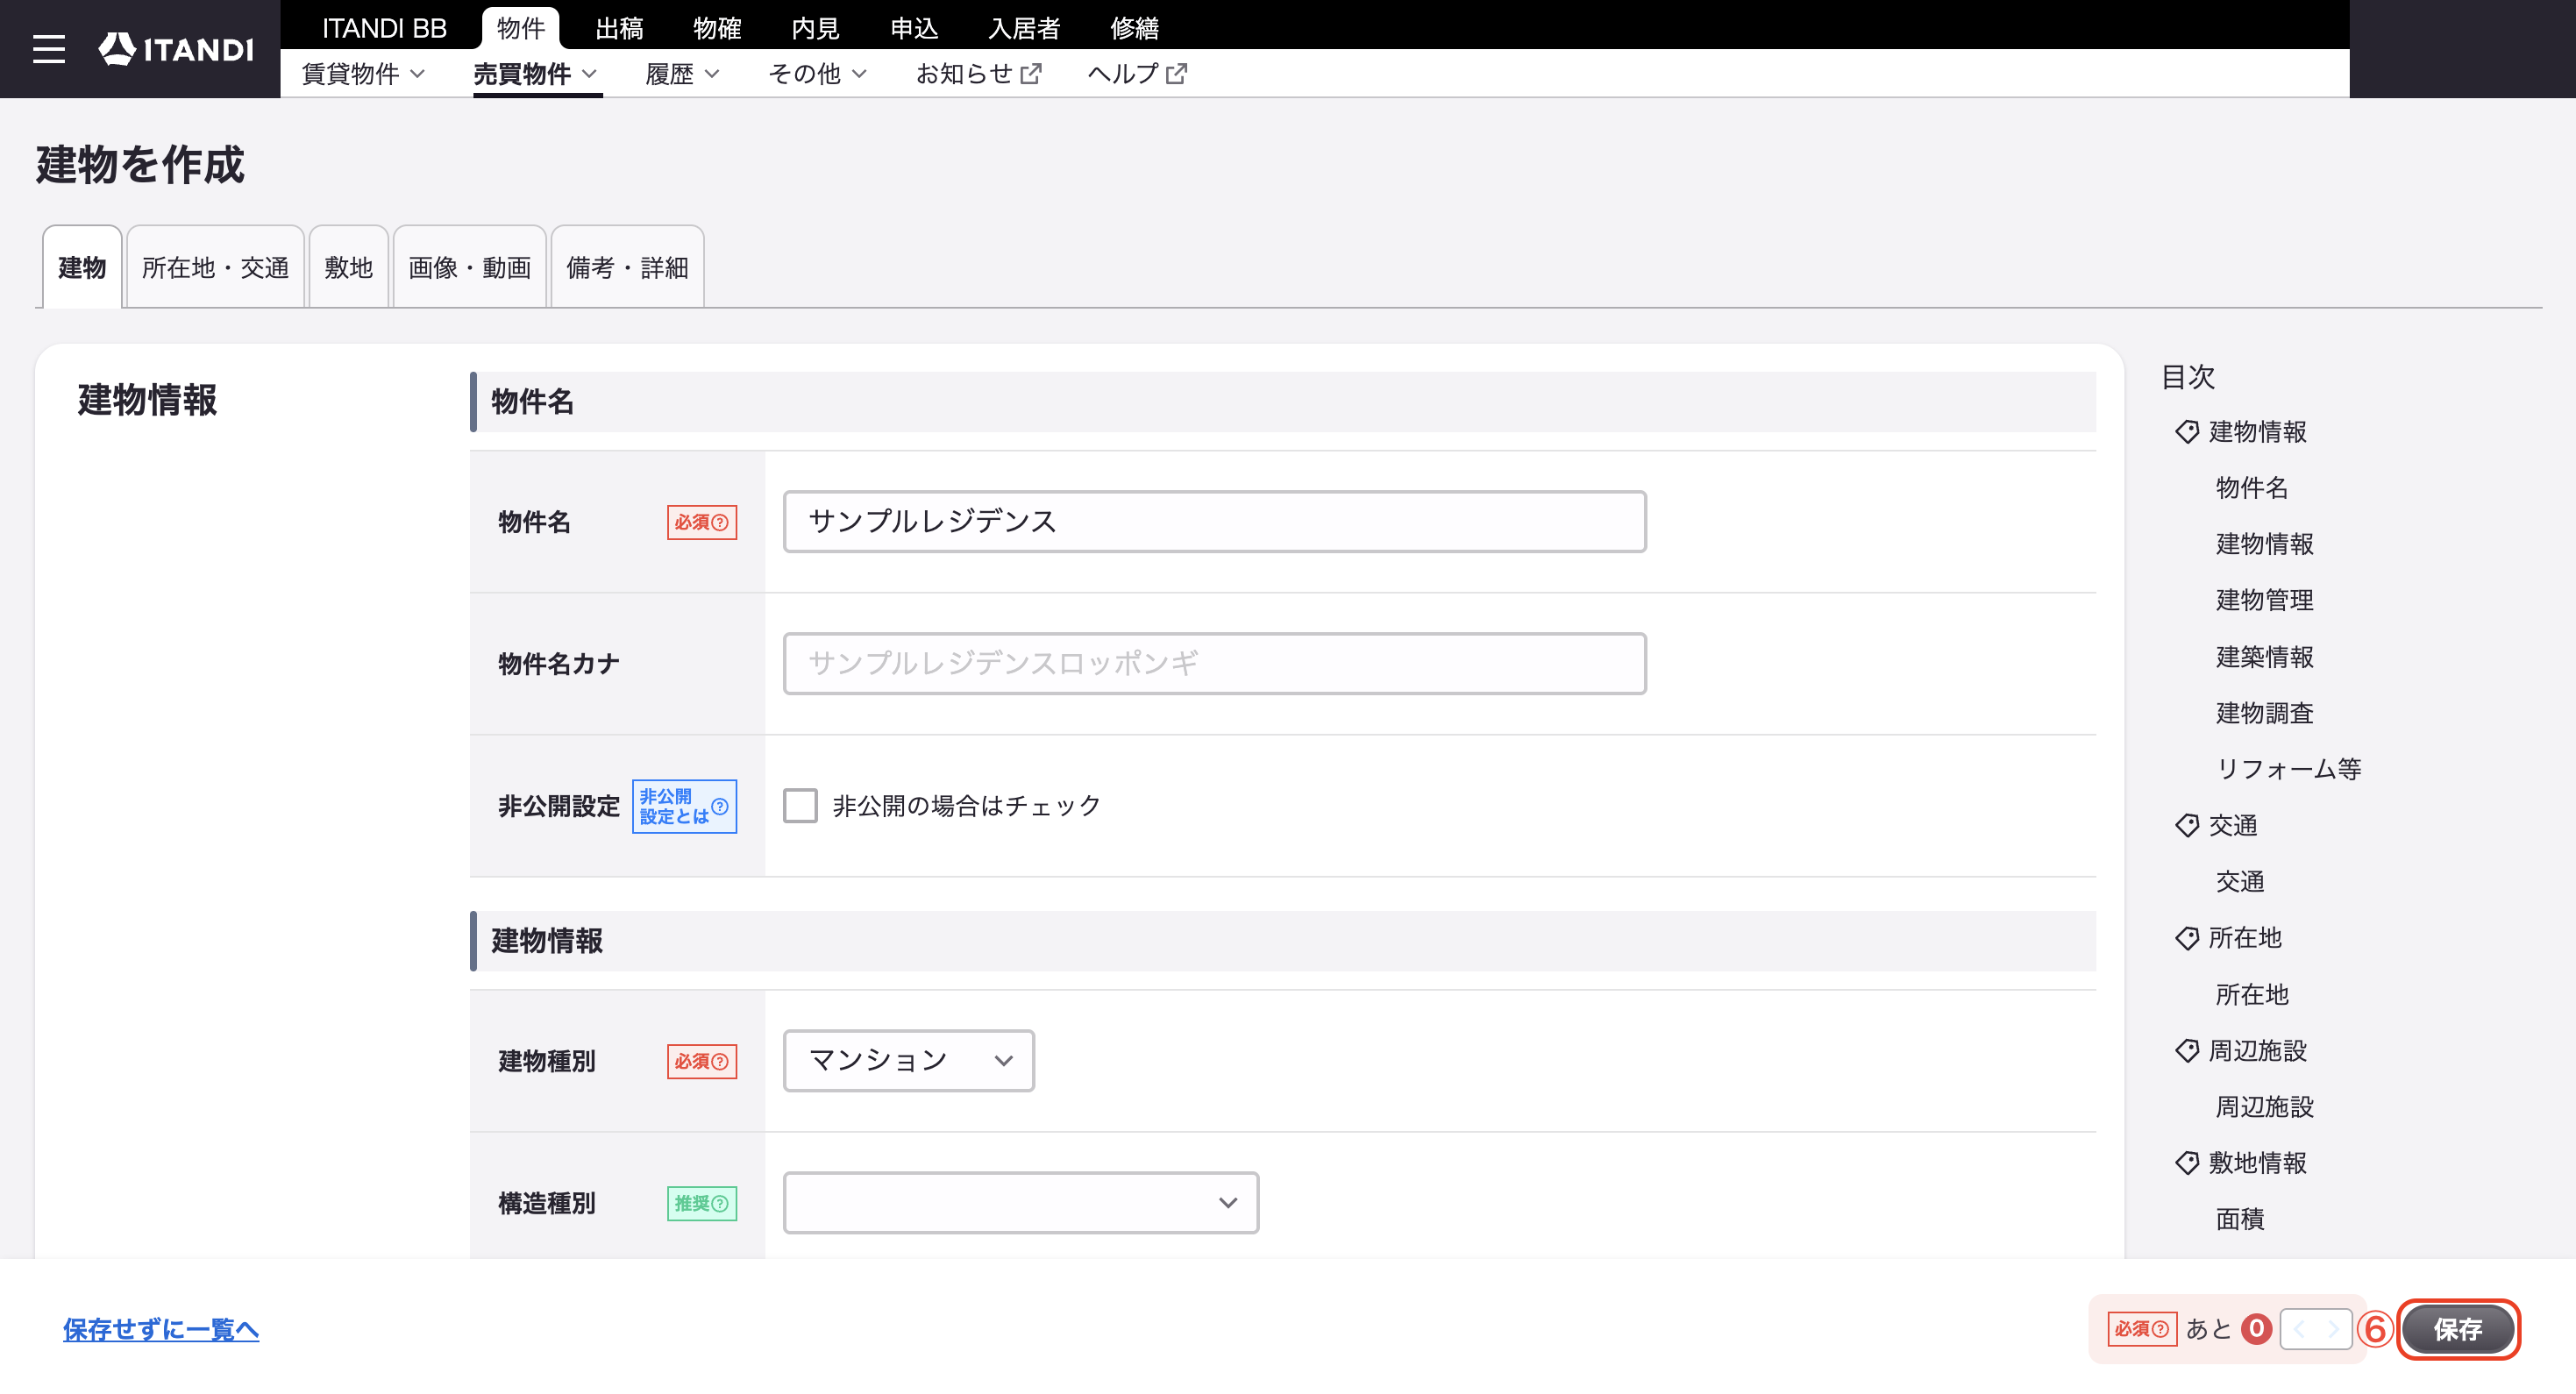Open the hamburger menu icon

click(48, 49)
